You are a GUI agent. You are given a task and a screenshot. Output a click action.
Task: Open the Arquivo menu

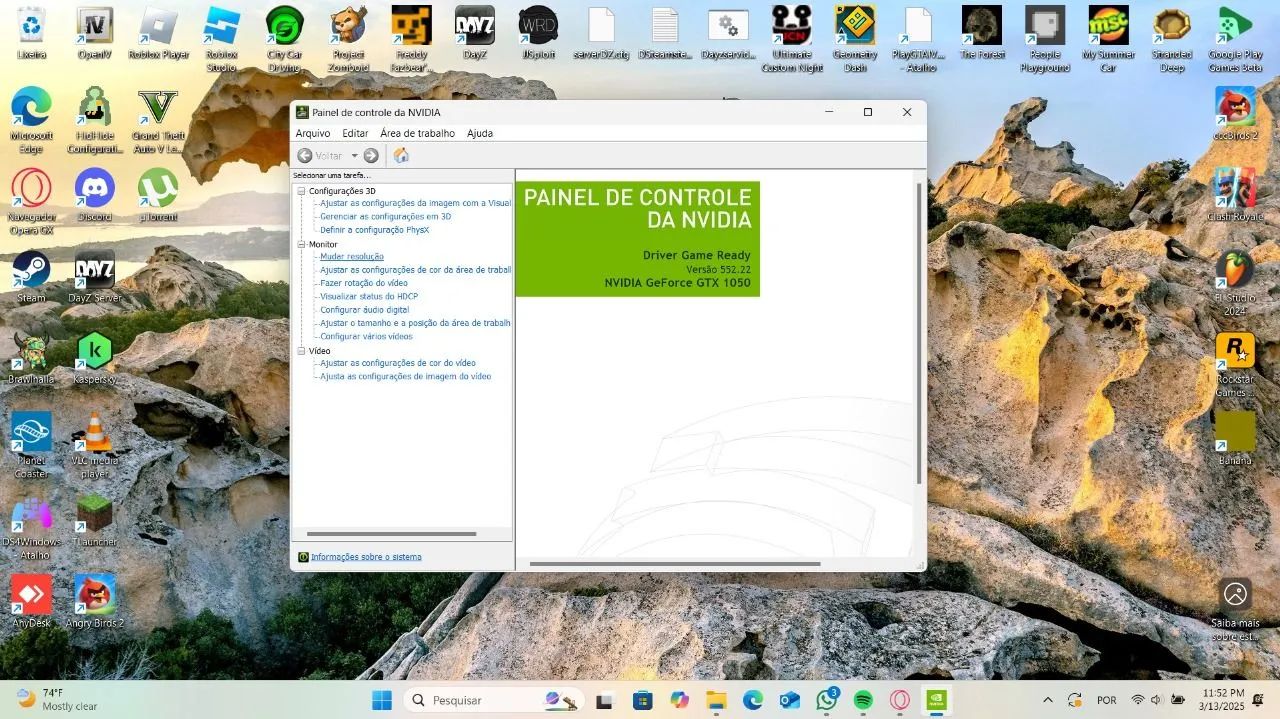(x=313, y=133)
